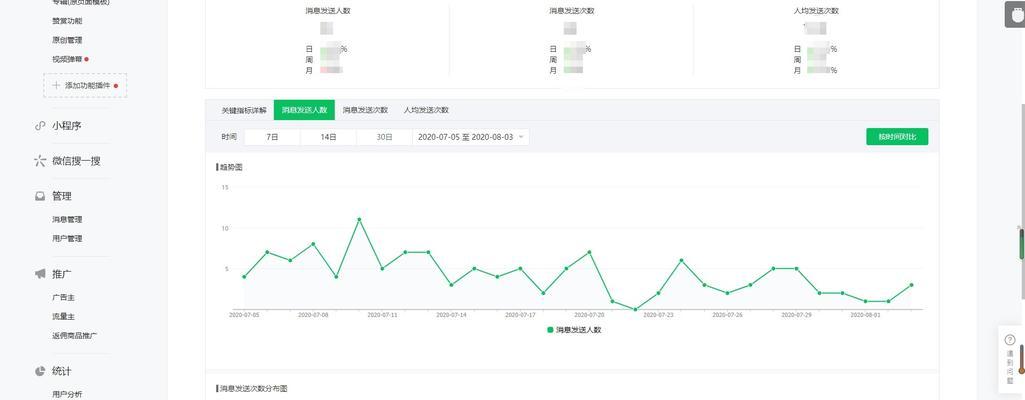Click the 2020-07-26 axis label
1025x400 pixels.
coord(728,315)
